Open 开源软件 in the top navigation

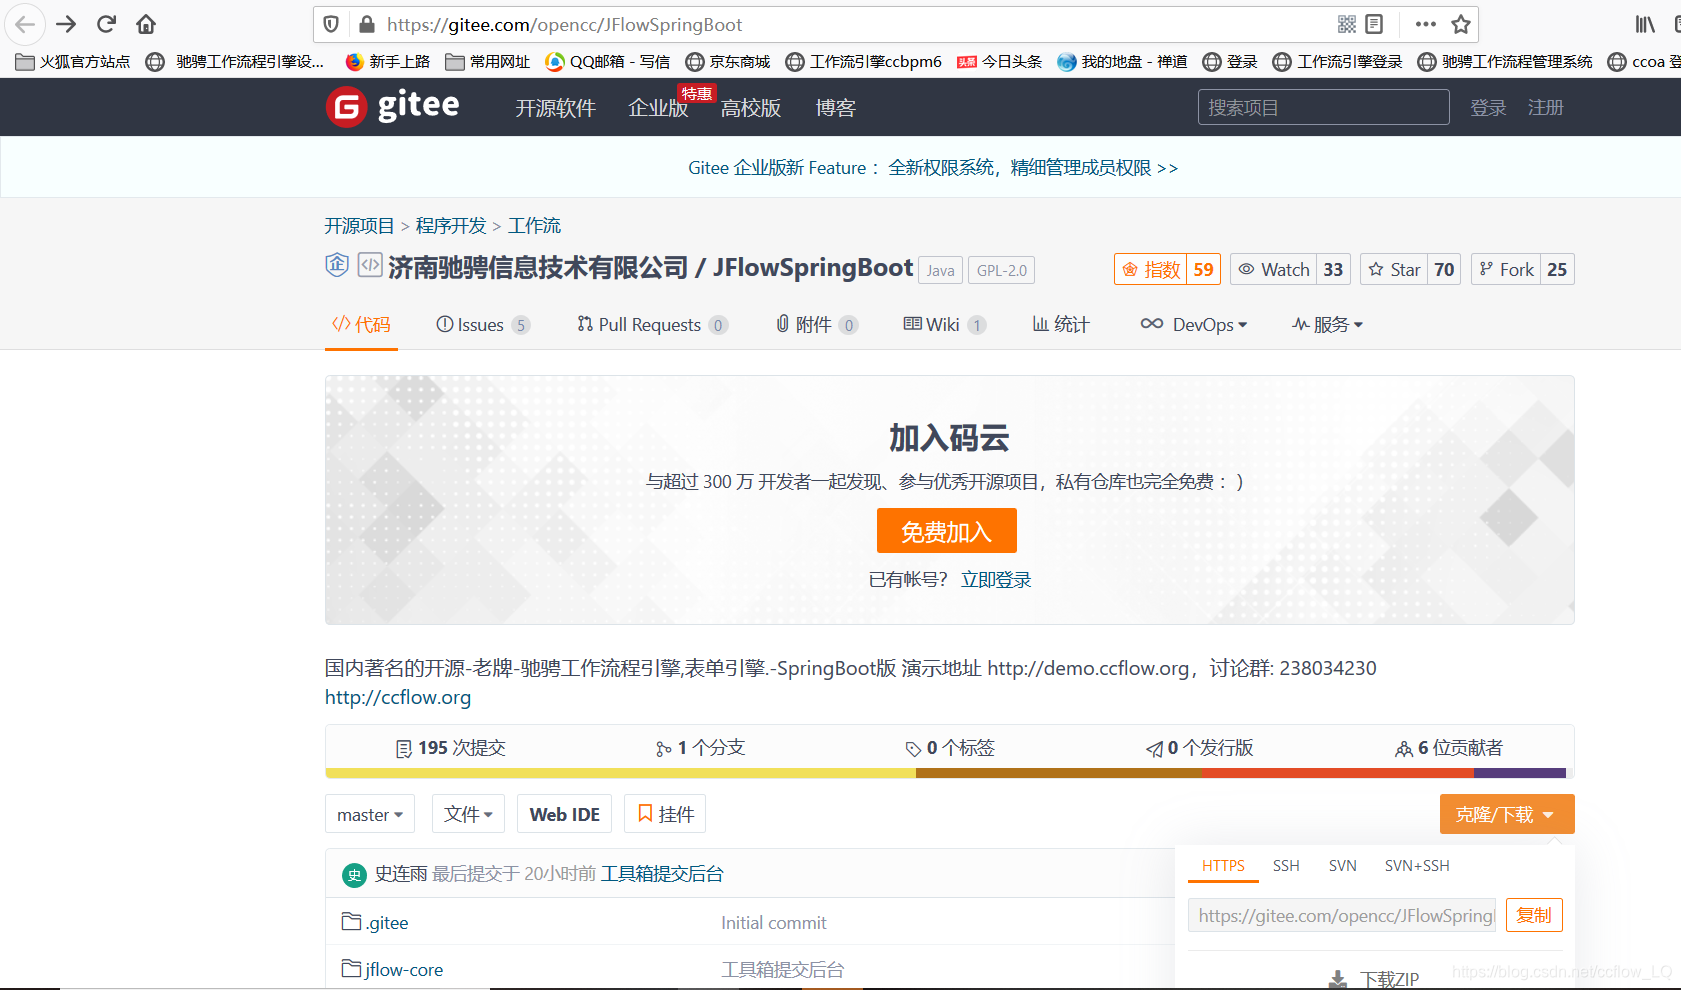pyautogui.click(x=555, y=108)
